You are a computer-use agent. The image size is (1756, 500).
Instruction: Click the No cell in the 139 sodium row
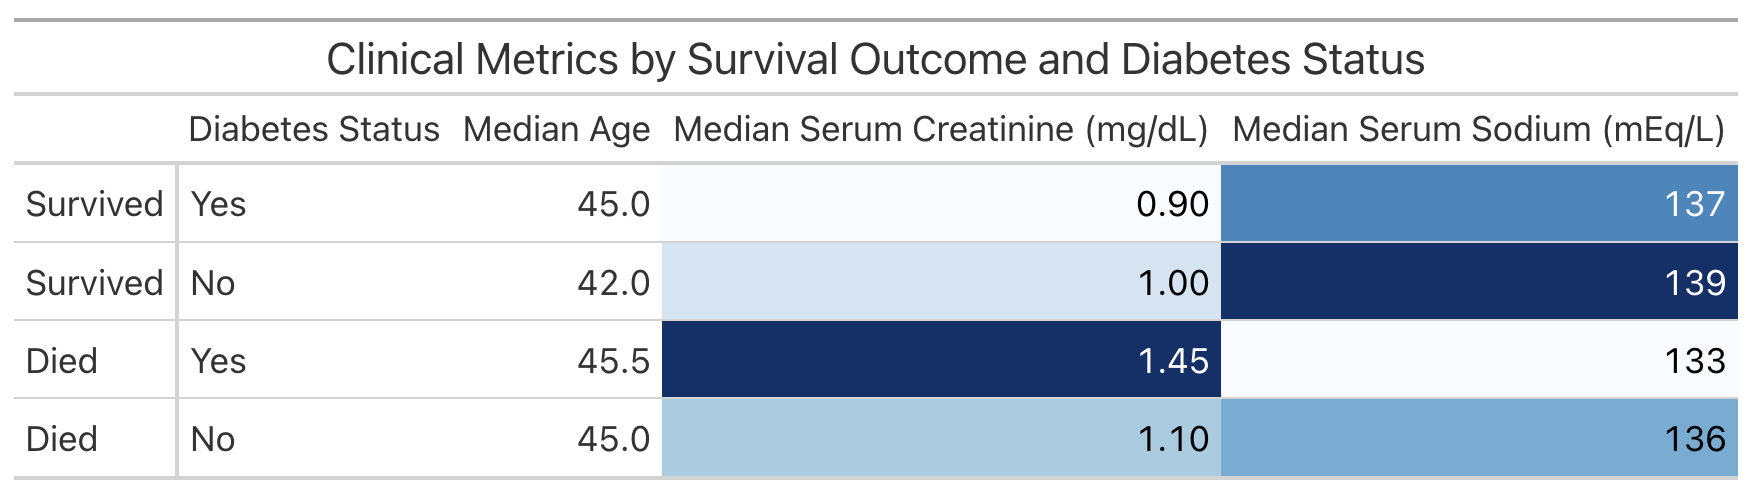click(x=213, y=283)
